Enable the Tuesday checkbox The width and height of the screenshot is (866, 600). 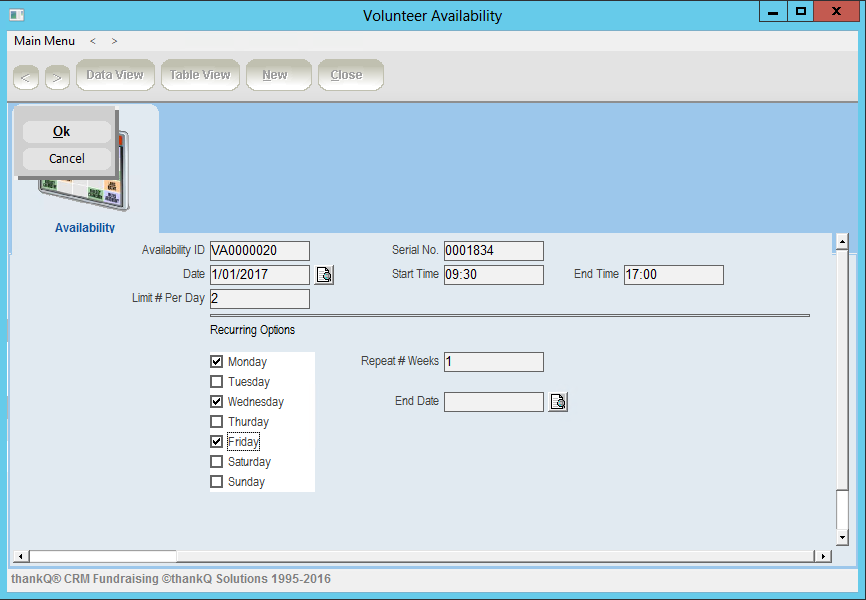click(217, 382)
